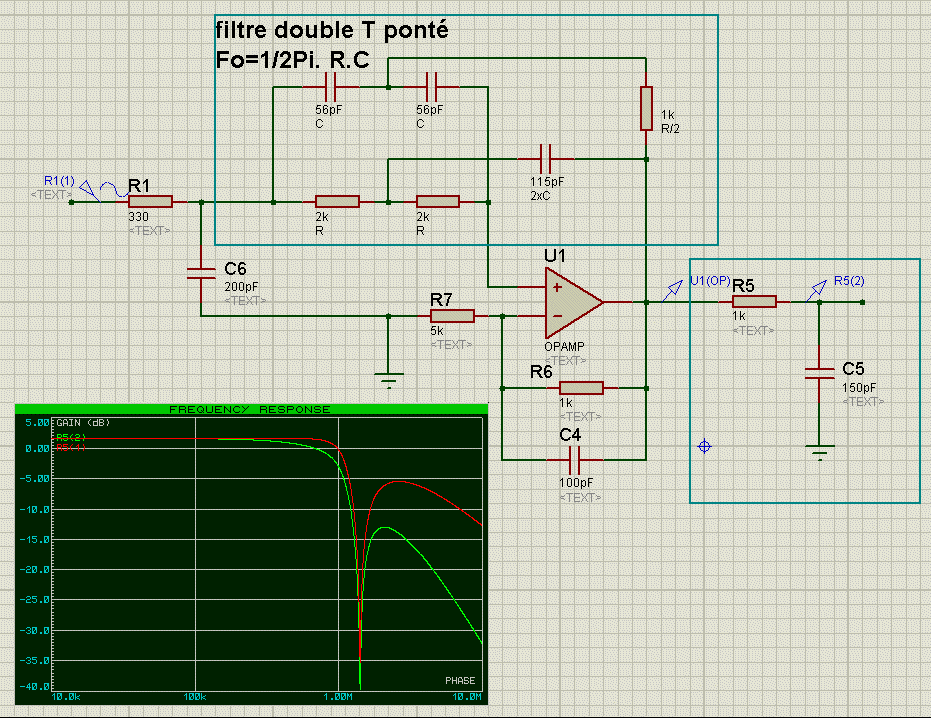Click the 100pF value under C4

point(576,483)
